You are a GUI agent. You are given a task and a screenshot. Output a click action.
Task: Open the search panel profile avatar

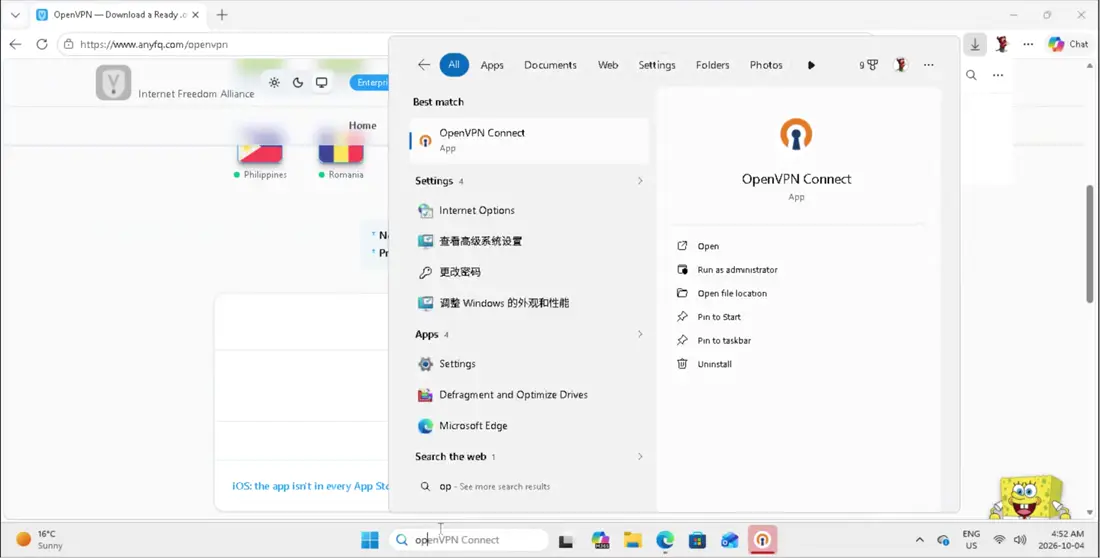[x=901, y=65]
